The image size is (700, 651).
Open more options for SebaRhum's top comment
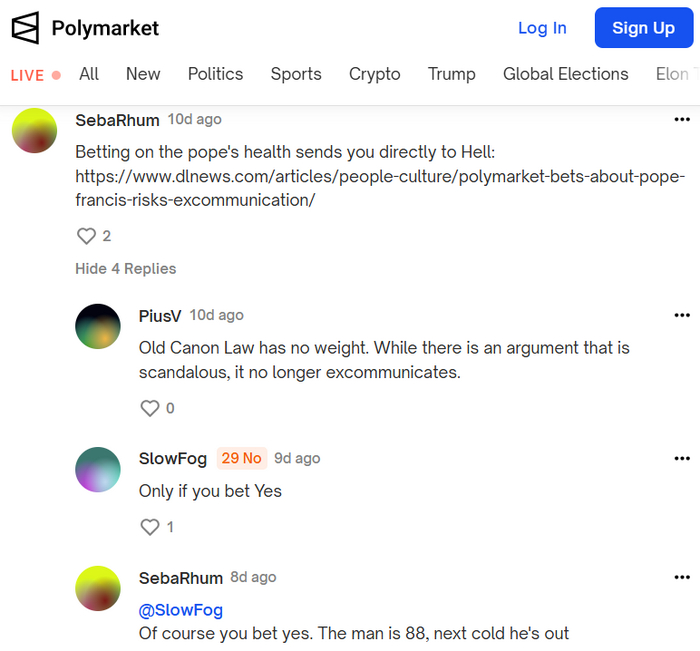682,120
